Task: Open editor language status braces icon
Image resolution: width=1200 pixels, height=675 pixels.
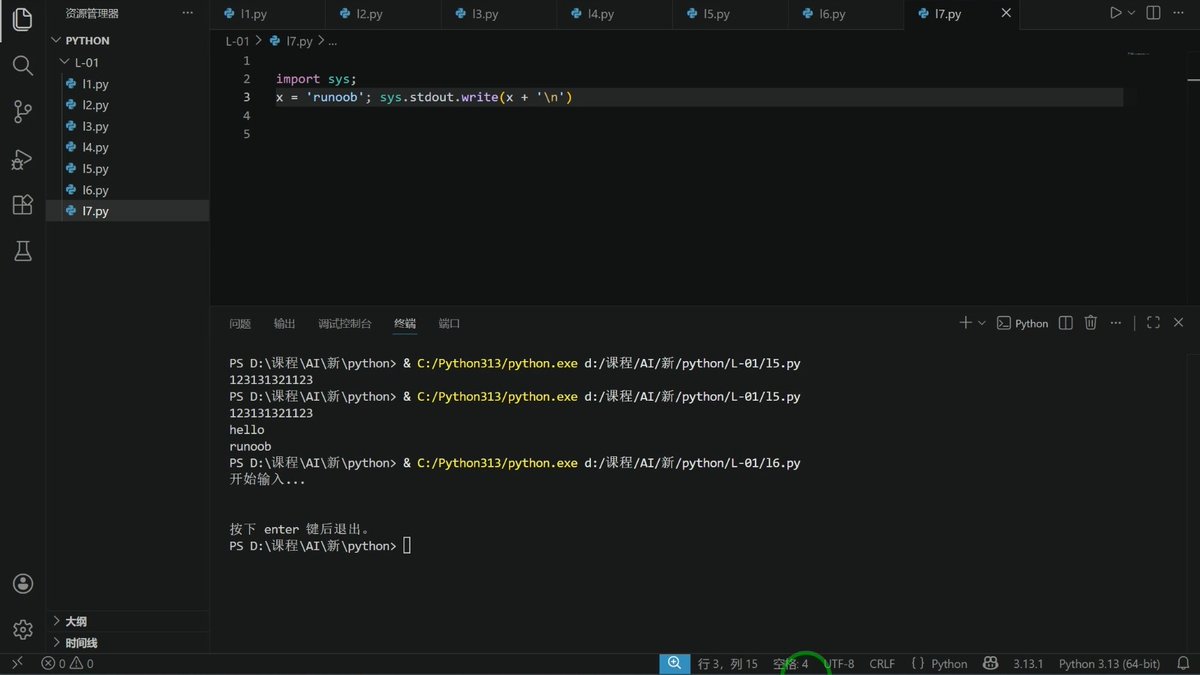Action: pos(917,664)
